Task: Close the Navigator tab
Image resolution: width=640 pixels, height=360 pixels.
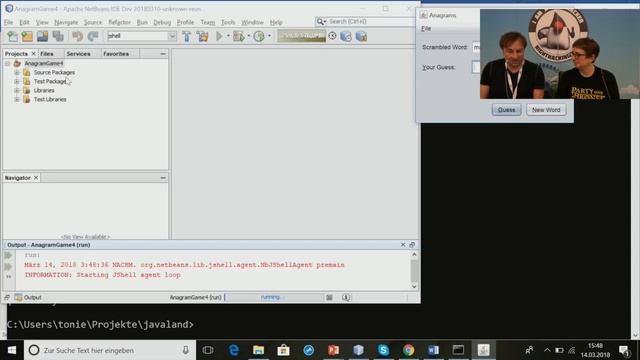Action: click(36, 178)
